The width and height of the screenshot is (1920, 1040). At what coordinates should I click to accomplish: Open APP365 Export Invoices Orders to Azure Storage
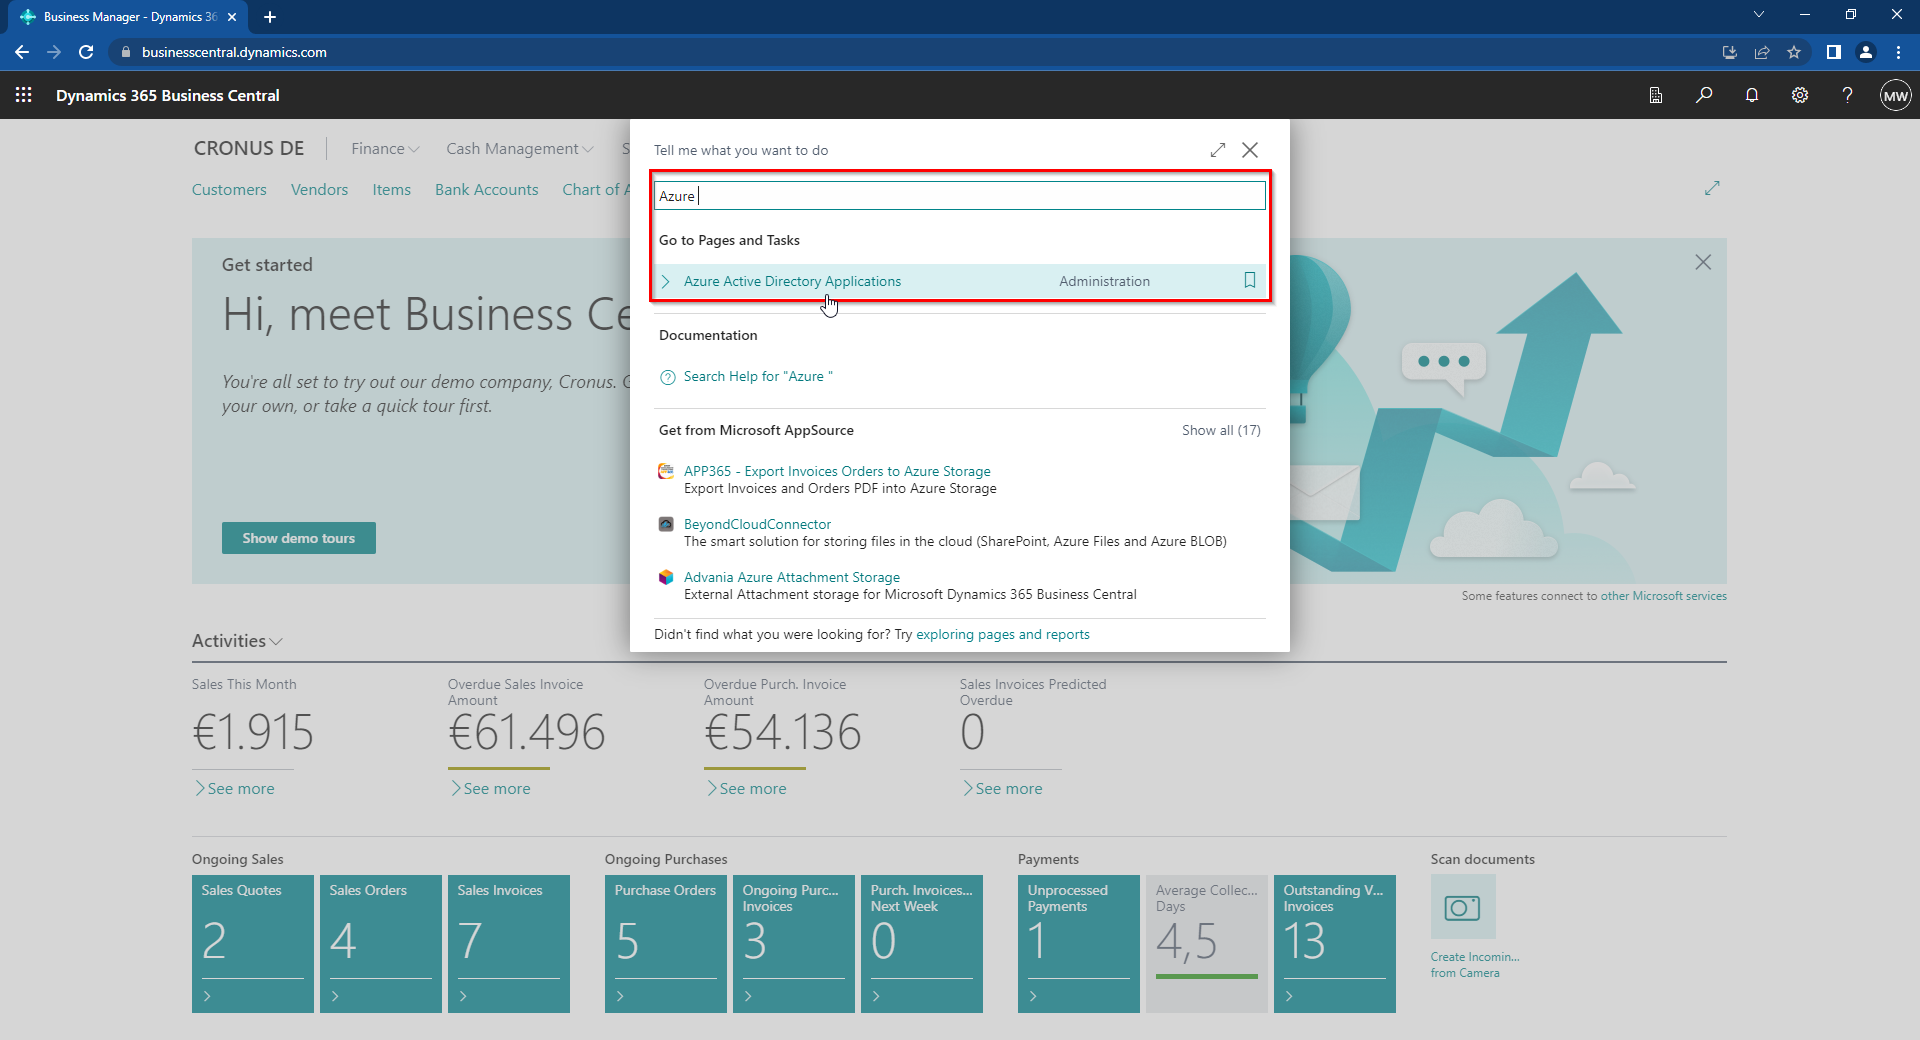tap(837, 471)
